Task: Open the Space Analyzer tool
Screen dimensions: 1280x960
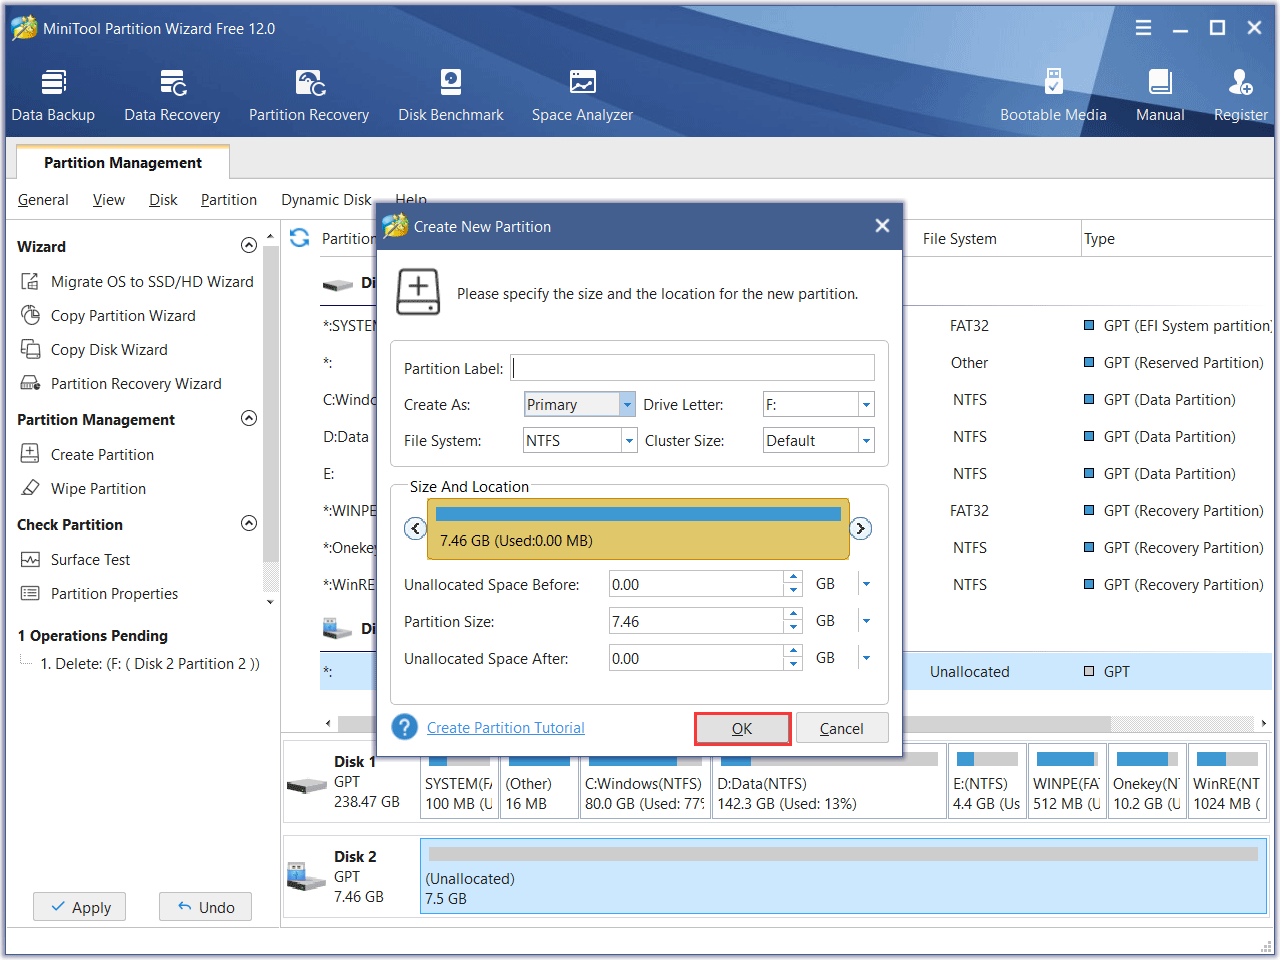Action: pyautogui.click(x=582, y=95)
